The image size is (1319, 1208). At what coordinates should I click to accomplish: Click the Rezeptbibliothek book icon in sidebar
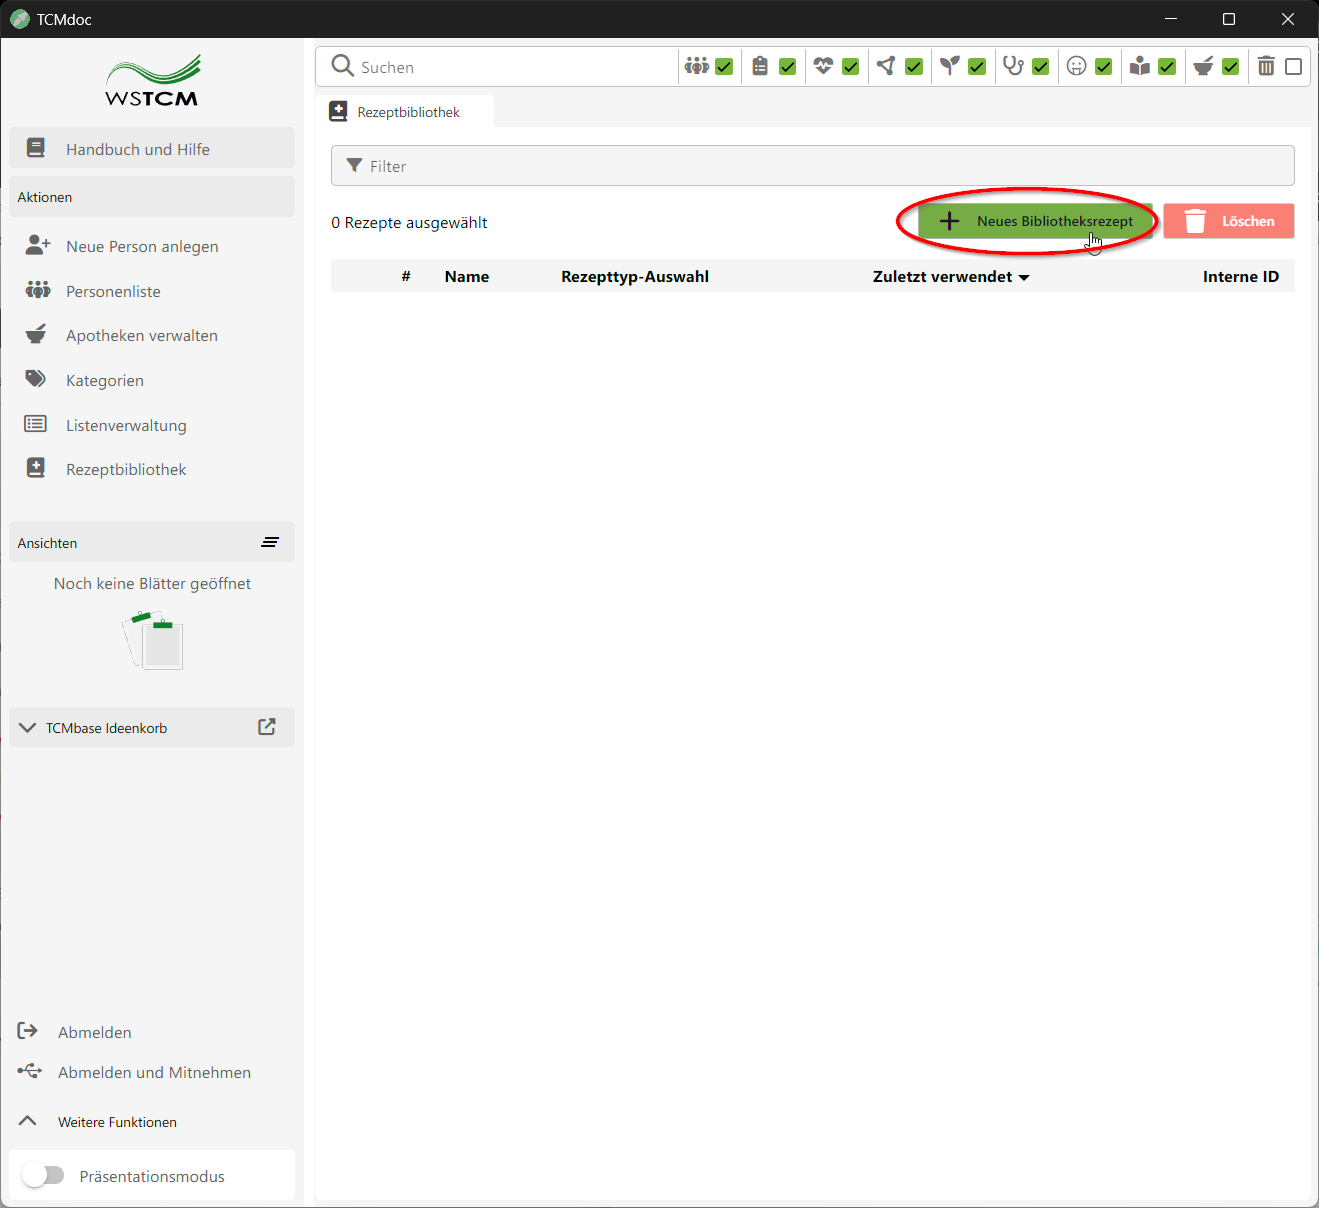click(x=36, y=468)
